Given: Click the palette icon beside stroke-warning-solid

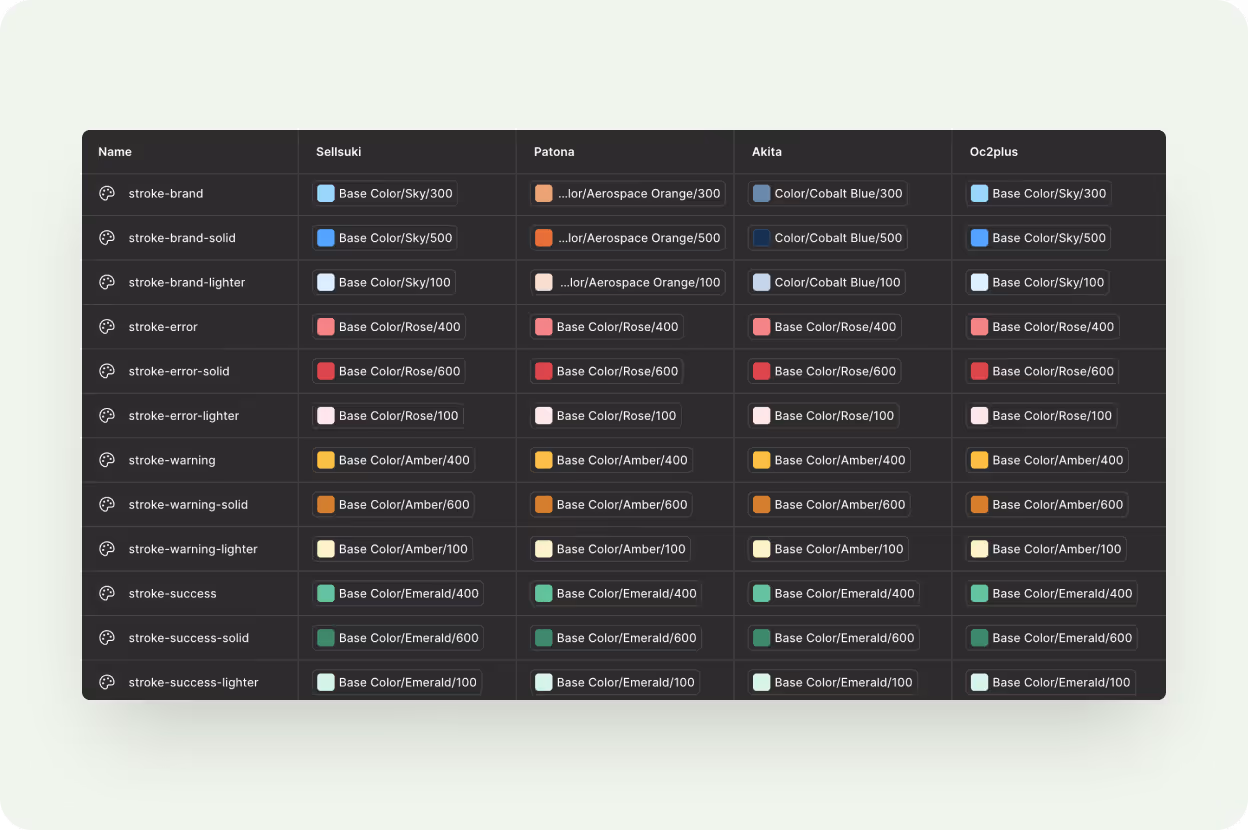Looking at the screenshot, I should pyautogui.click(x=107, y=504).
